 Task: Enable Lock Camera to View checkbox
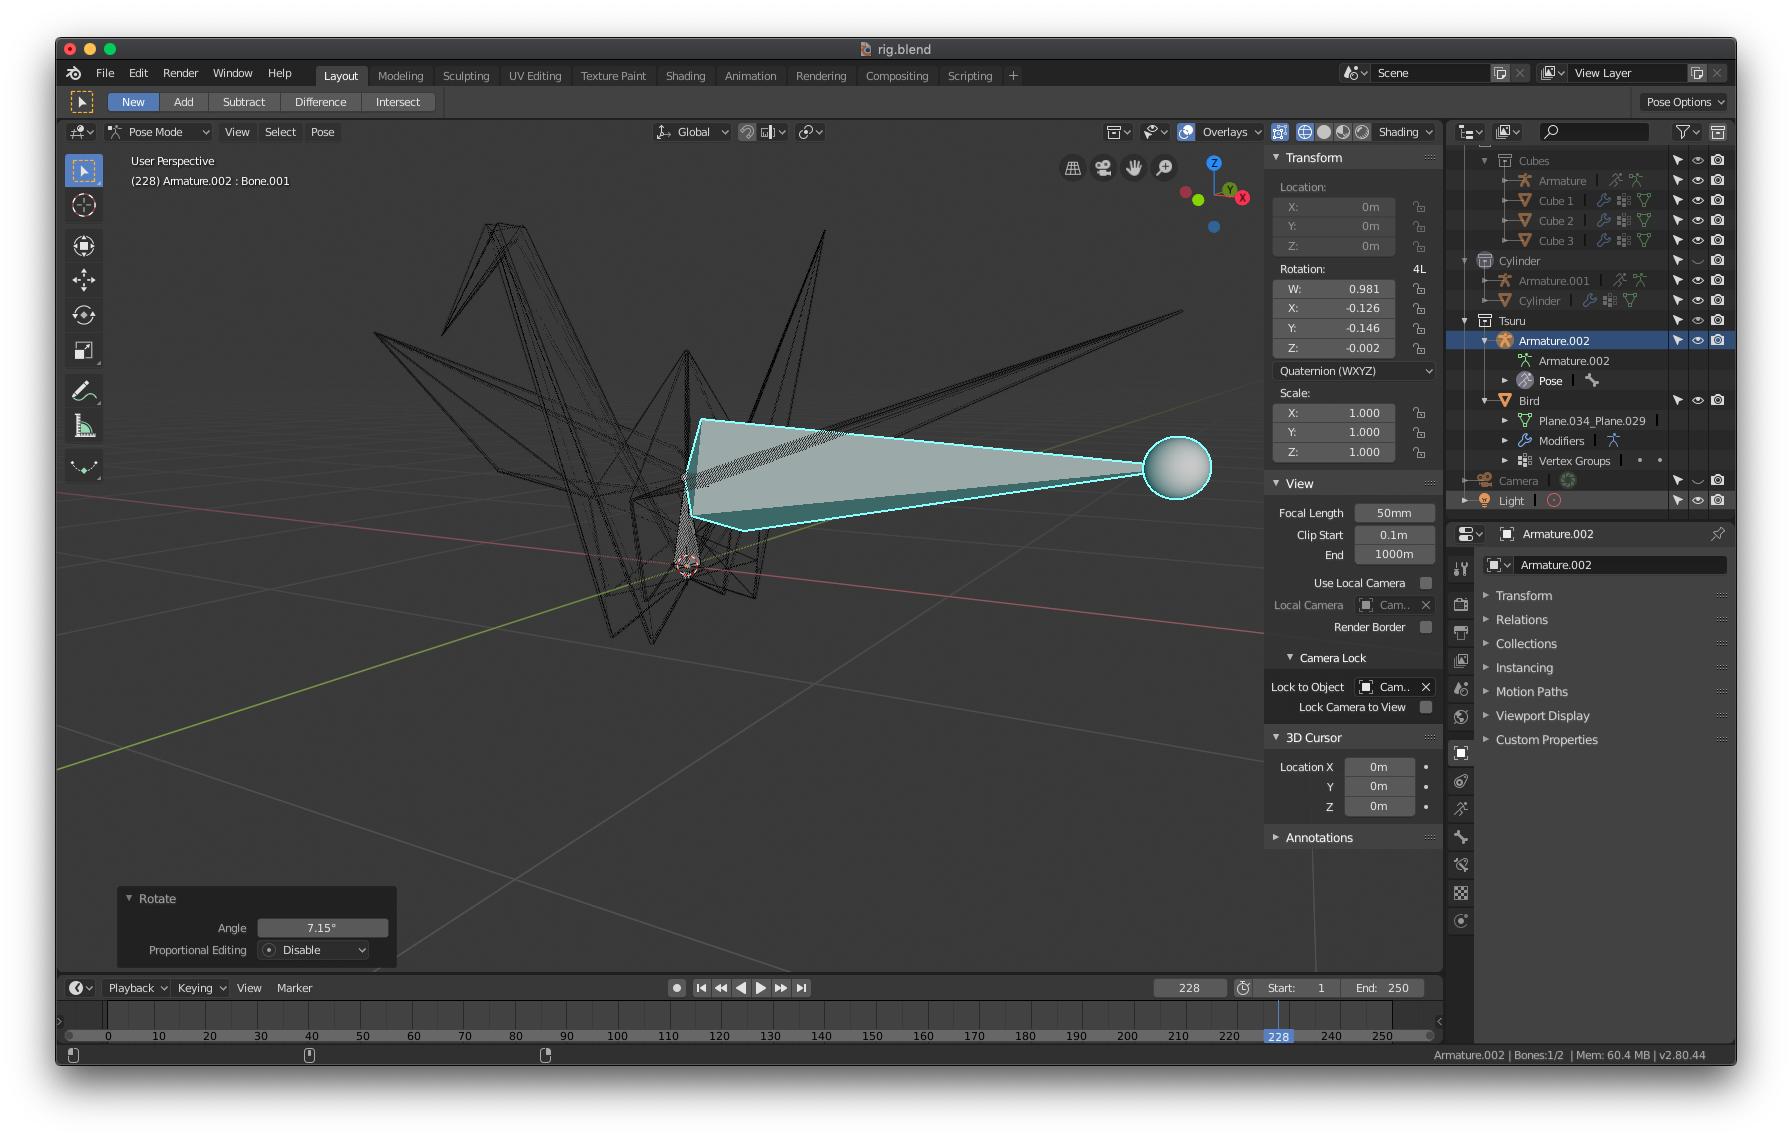pyautogui.click(x=1426, y=707)
